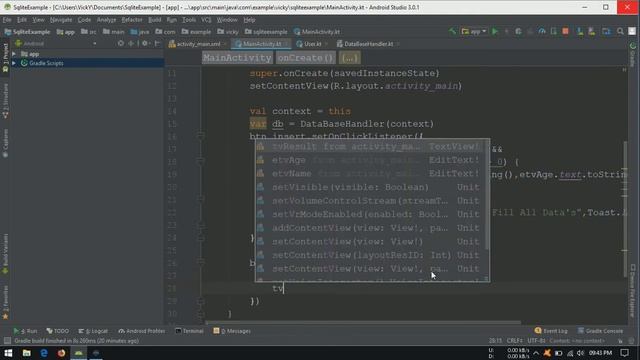Open the app run configuration dropdown
This screenshot has height=360, width=640.
tap(473, 31)
